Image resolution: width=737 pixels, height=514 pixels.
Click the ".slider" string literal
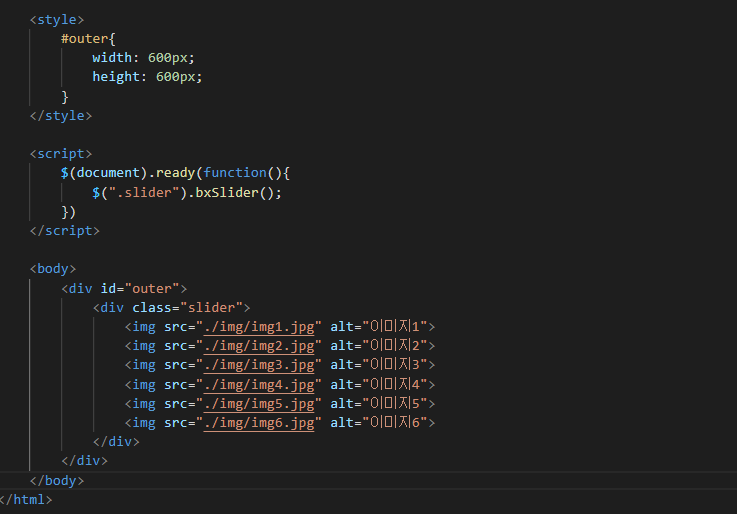(144, 193)
